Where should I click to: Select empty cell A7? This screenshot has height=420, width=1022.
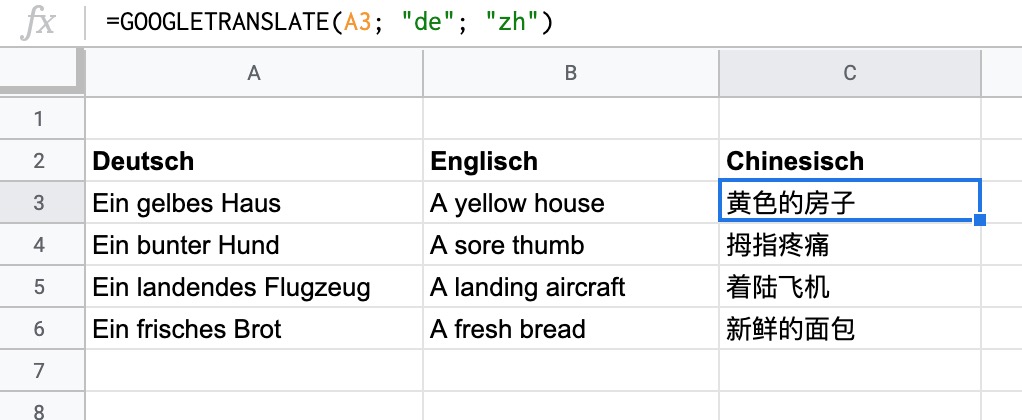254,370
